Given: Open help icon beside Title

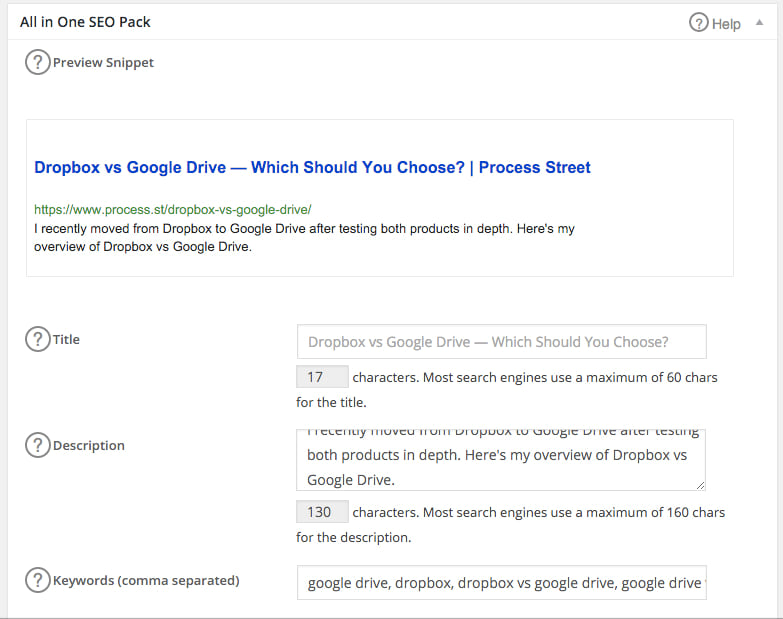Looking at the screenshot, I should (38, 339).
